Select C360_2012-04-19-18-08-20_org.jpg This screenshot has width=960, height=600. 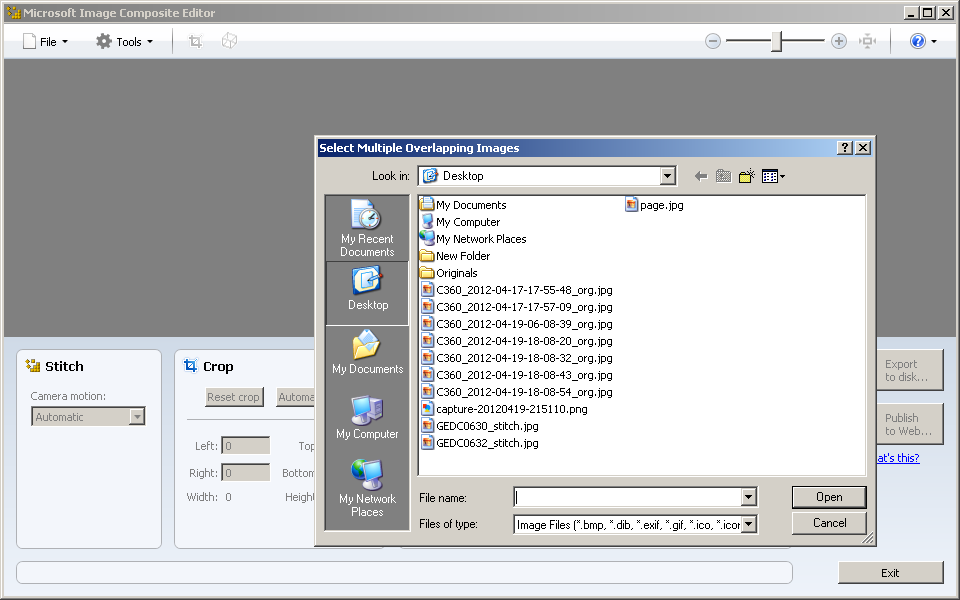coord(517,342)
